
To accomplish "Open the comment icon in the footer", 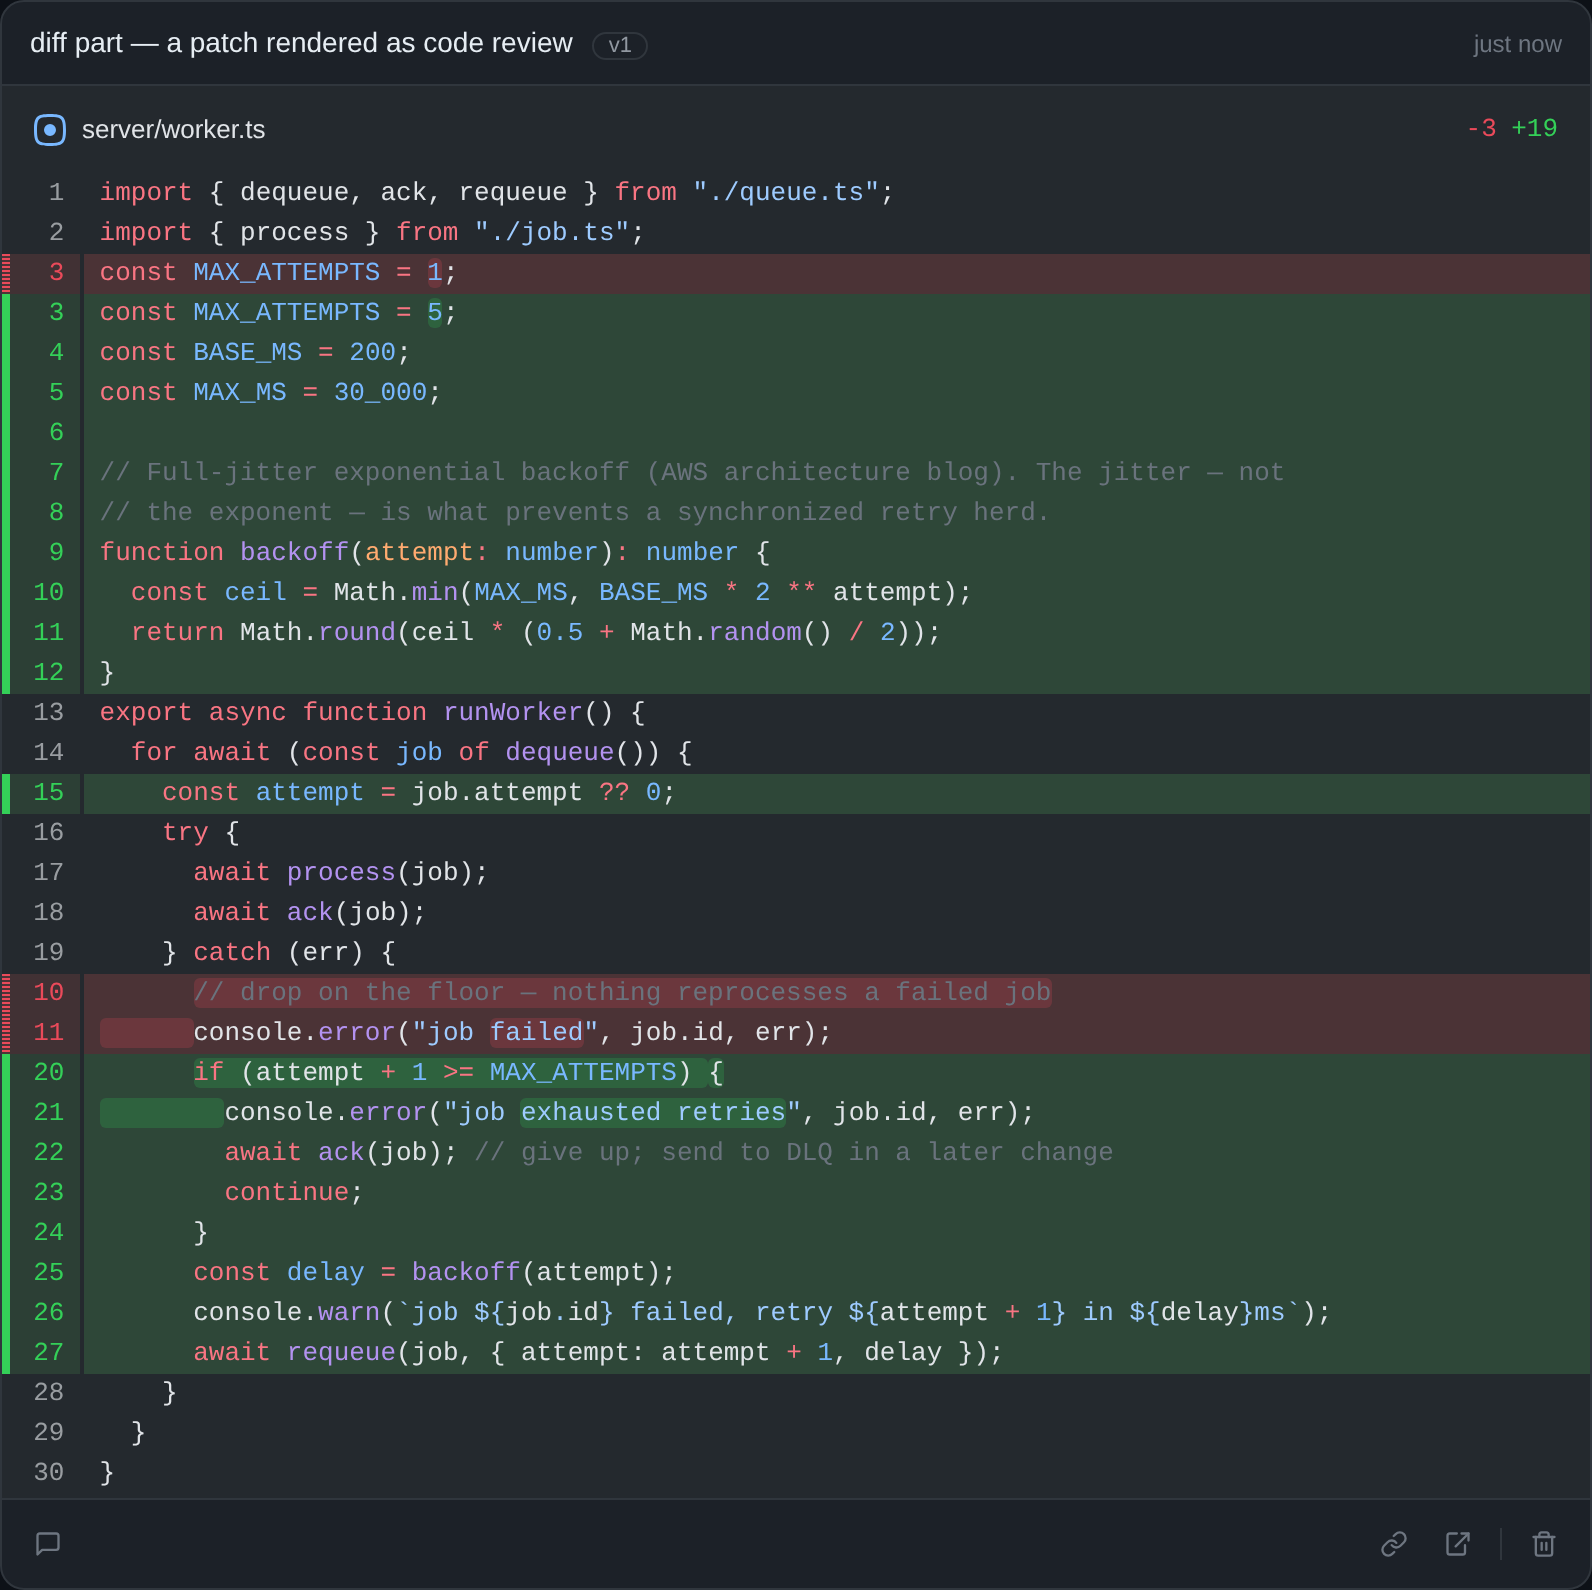I will (x=48, y=1544).
